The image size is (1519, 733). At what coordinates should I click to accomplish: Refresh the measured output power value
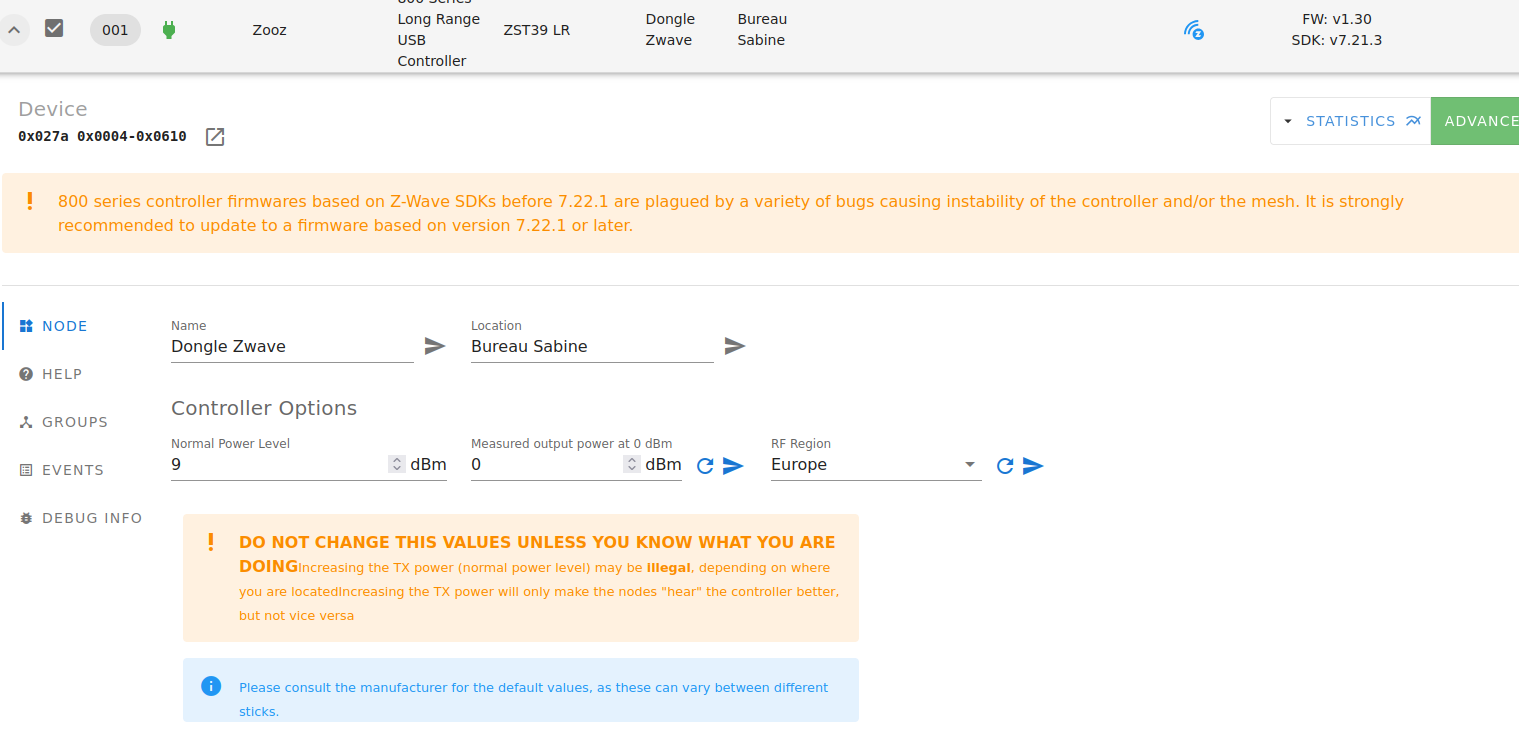(x=705, y=466)
